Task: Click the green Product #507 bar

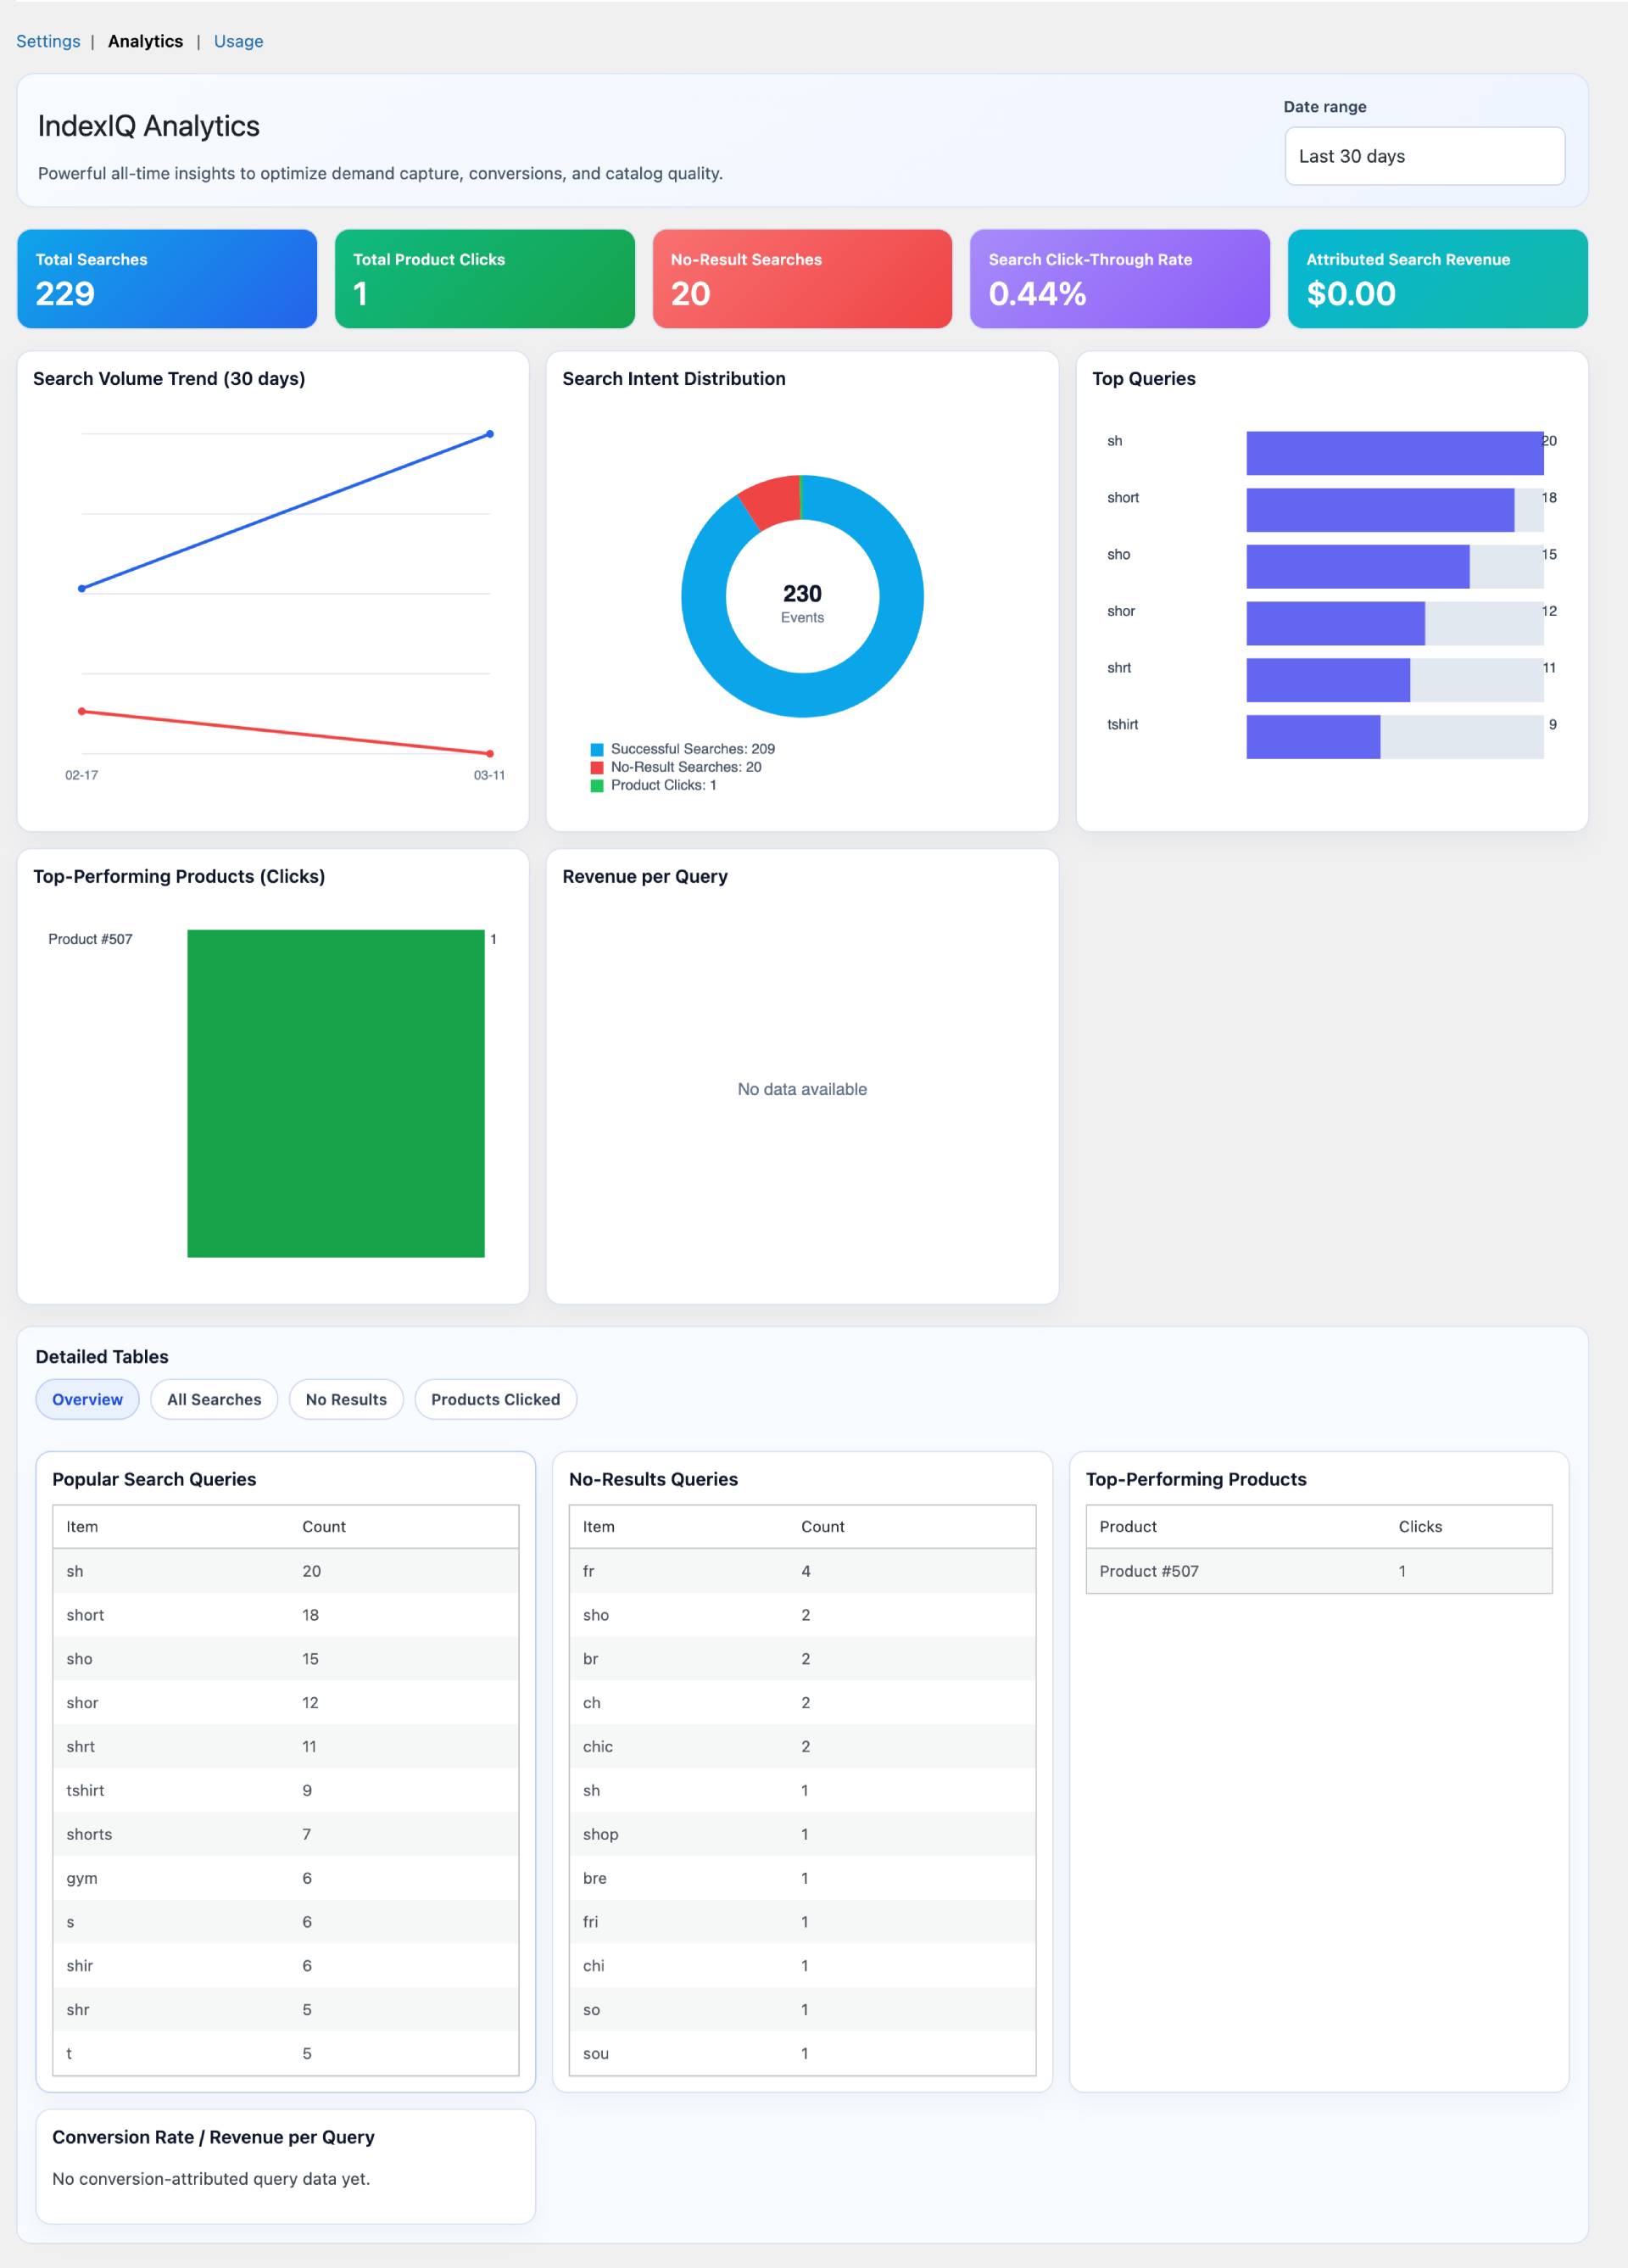Action: (x=335, y=1093)
